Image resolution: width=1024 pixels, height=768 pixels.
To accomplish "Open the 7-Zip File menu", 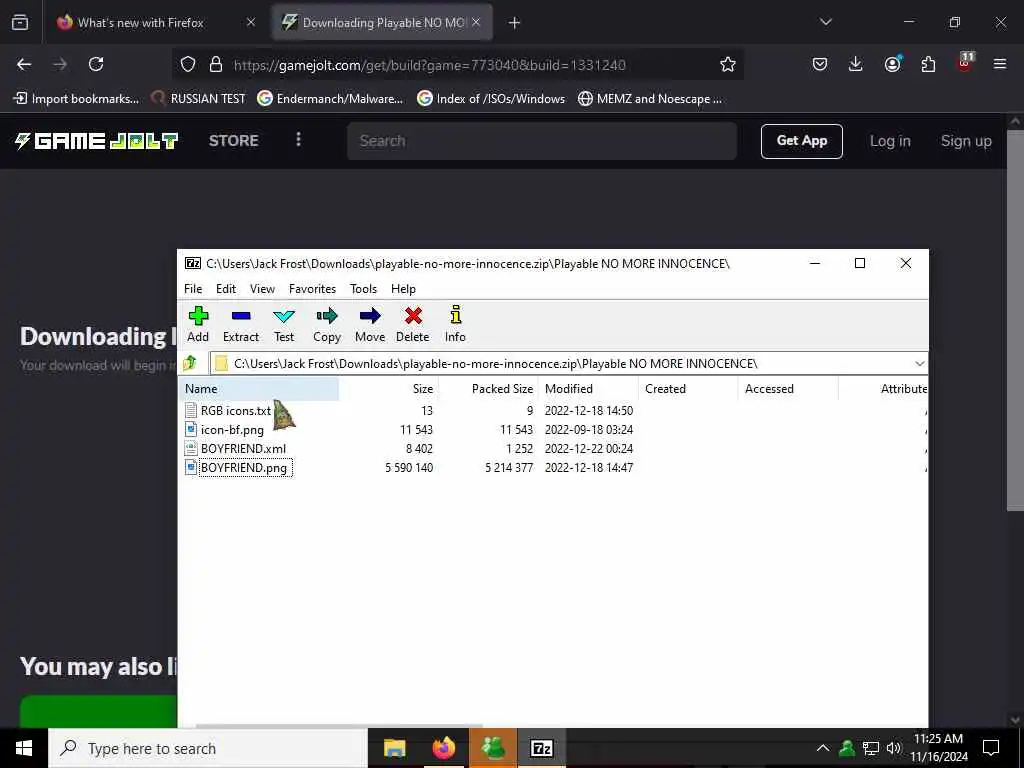I will pos(193,289).
